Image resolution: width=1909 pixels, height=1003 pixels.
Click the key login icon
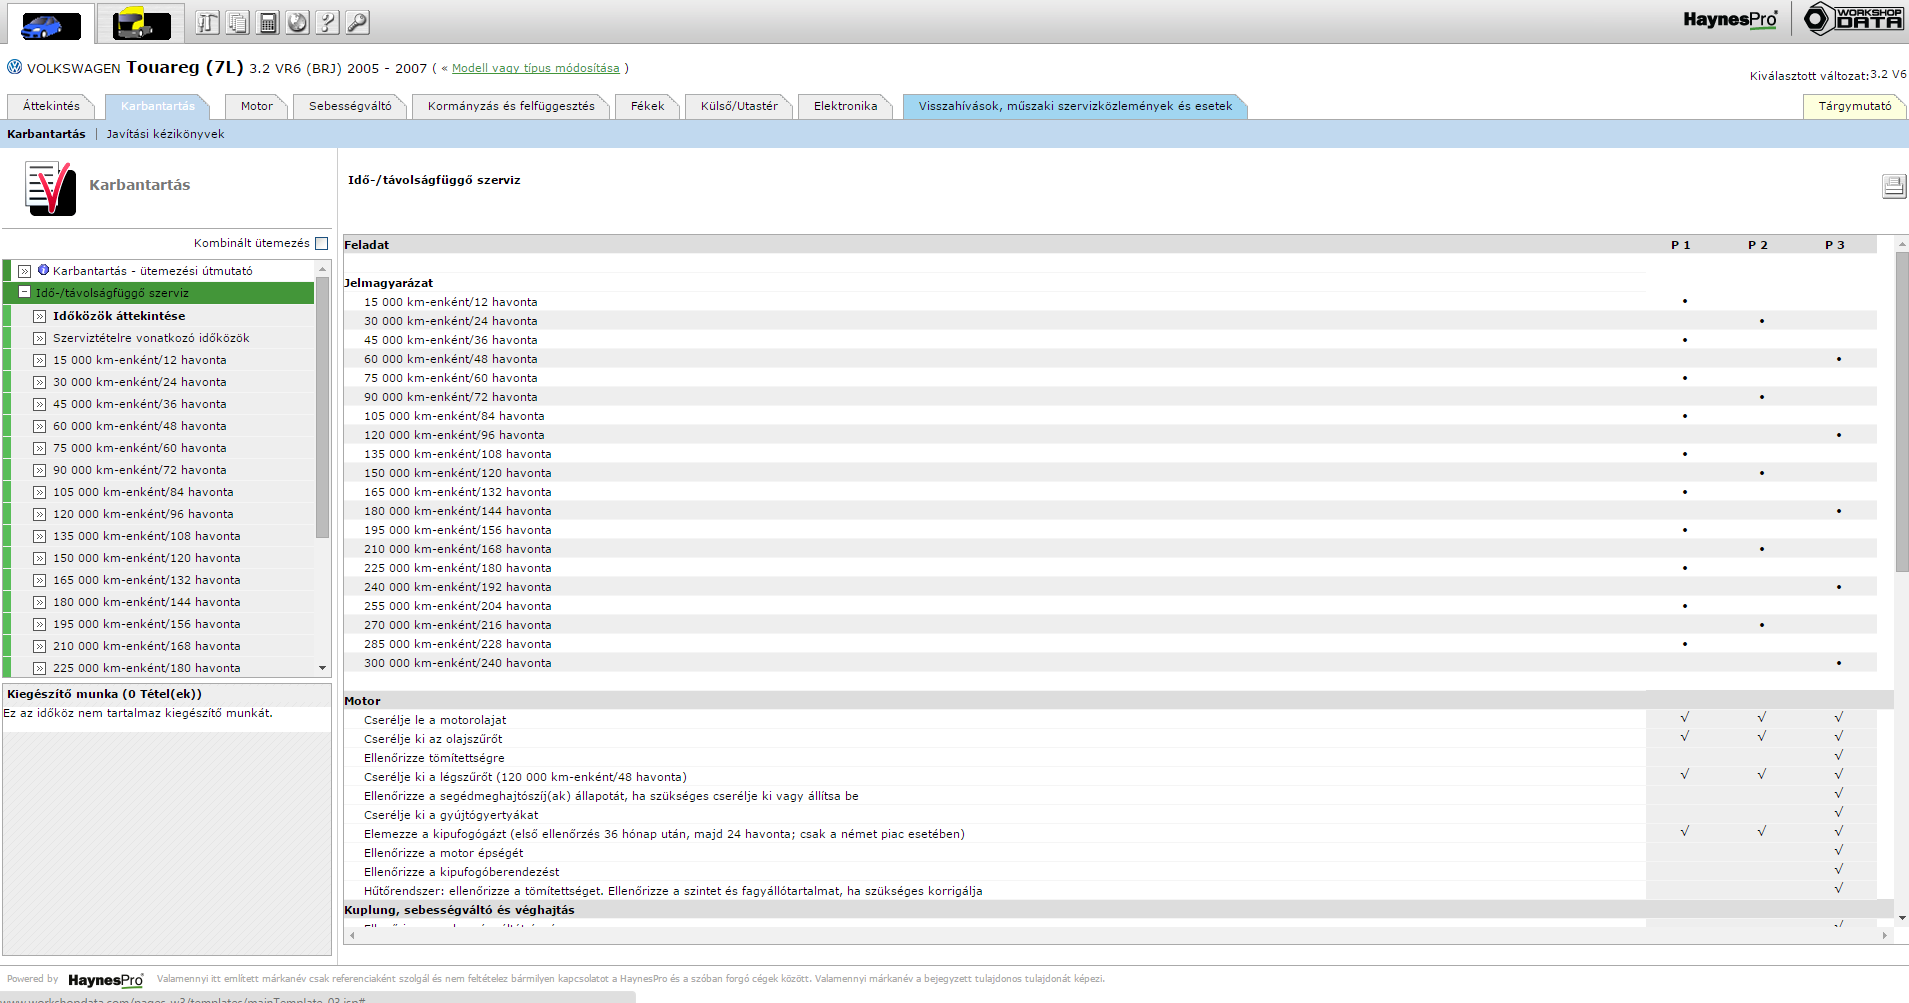pos(358,22)
